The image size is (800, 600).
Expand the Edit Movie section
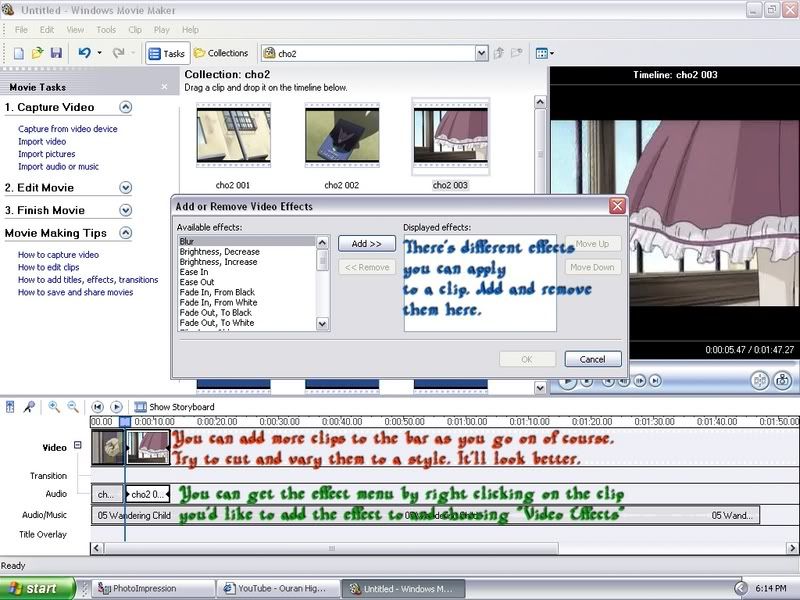click(126, 188)
